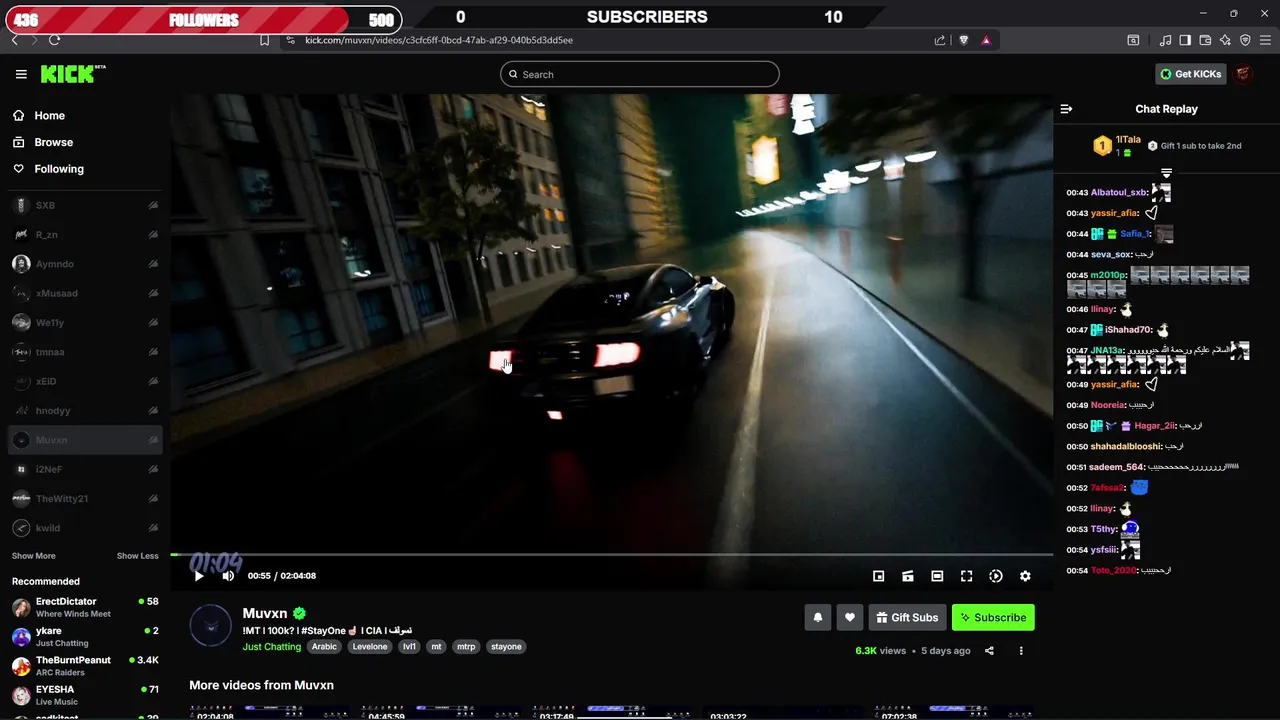Collapse the Chat Replay panel
The image size is (1280, 720).
(1066, 109)
